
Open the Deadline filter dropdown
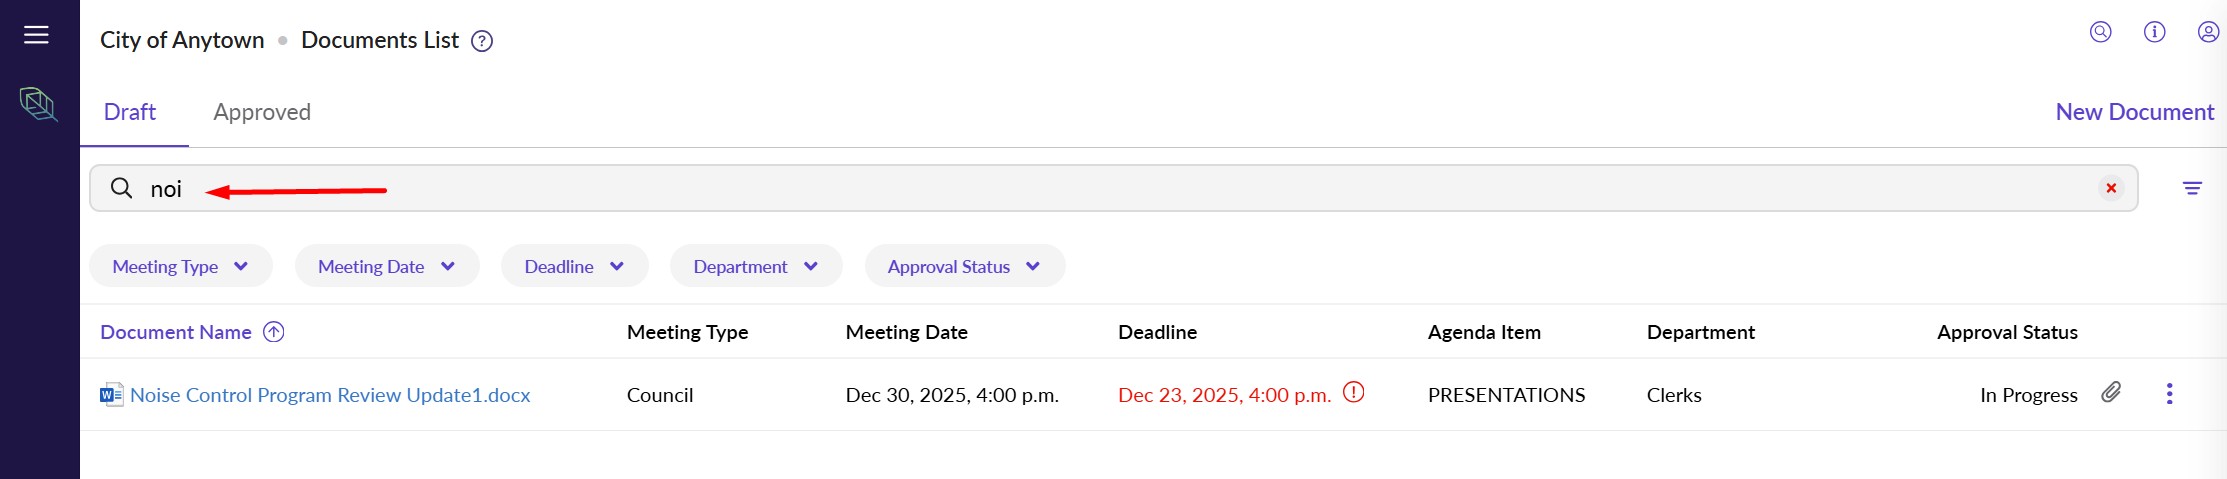coord(574,267)
